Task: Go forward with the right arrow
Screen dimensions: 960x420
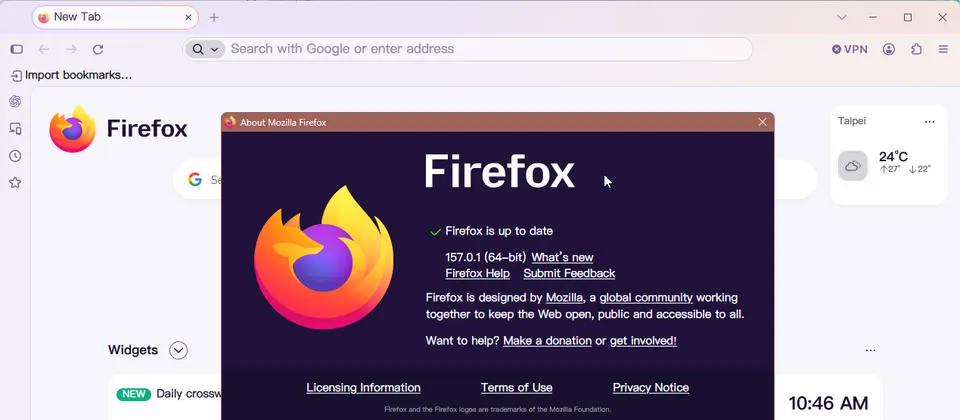Action: (71, 50)
